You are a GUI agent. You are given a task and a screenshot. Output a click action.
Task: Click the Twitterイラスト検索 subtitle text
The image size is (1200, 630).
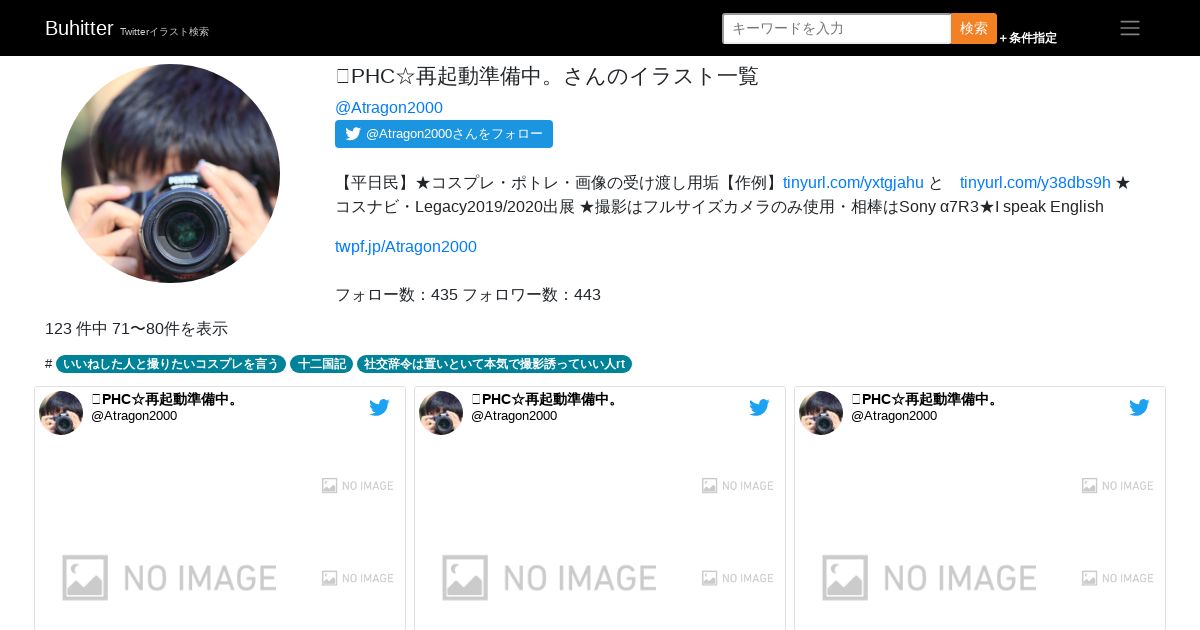click(164, 32)
